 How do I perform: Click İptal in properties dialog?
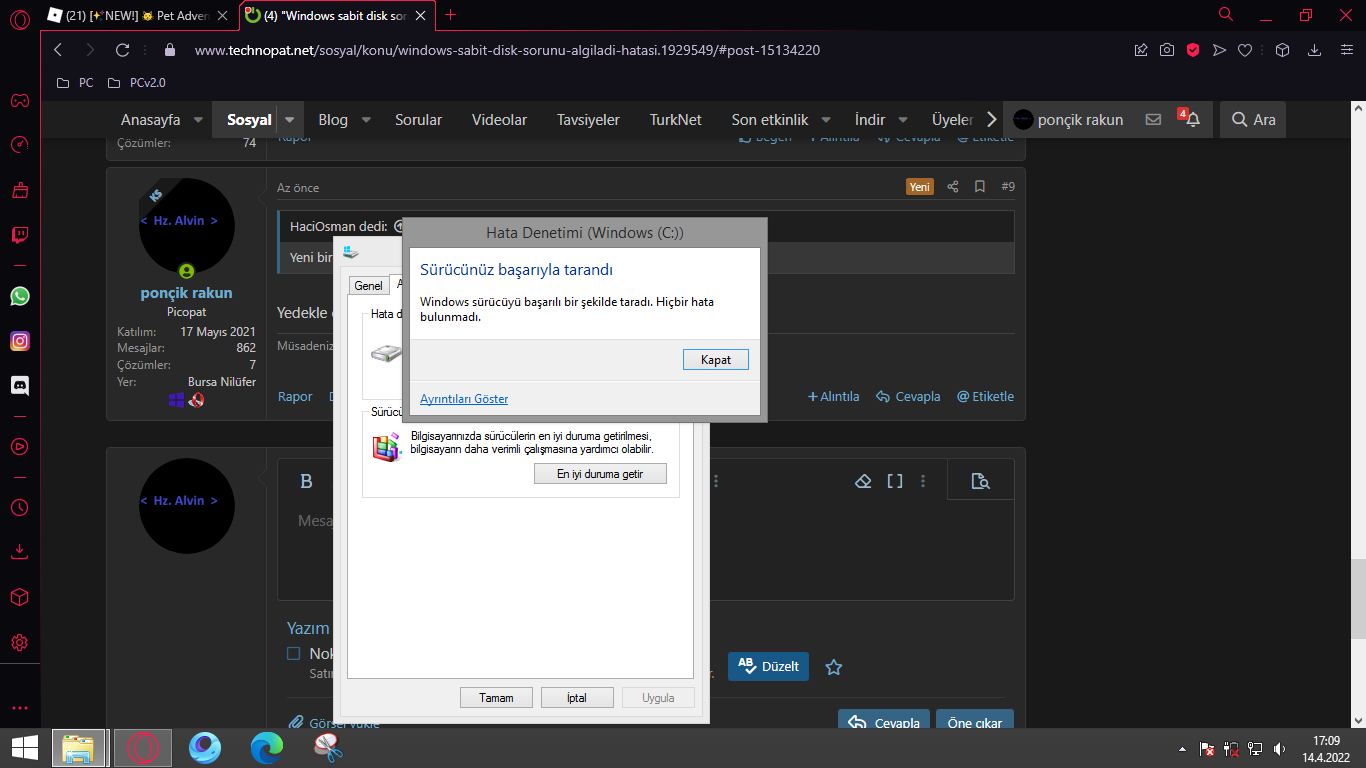(x=577, y=698)
